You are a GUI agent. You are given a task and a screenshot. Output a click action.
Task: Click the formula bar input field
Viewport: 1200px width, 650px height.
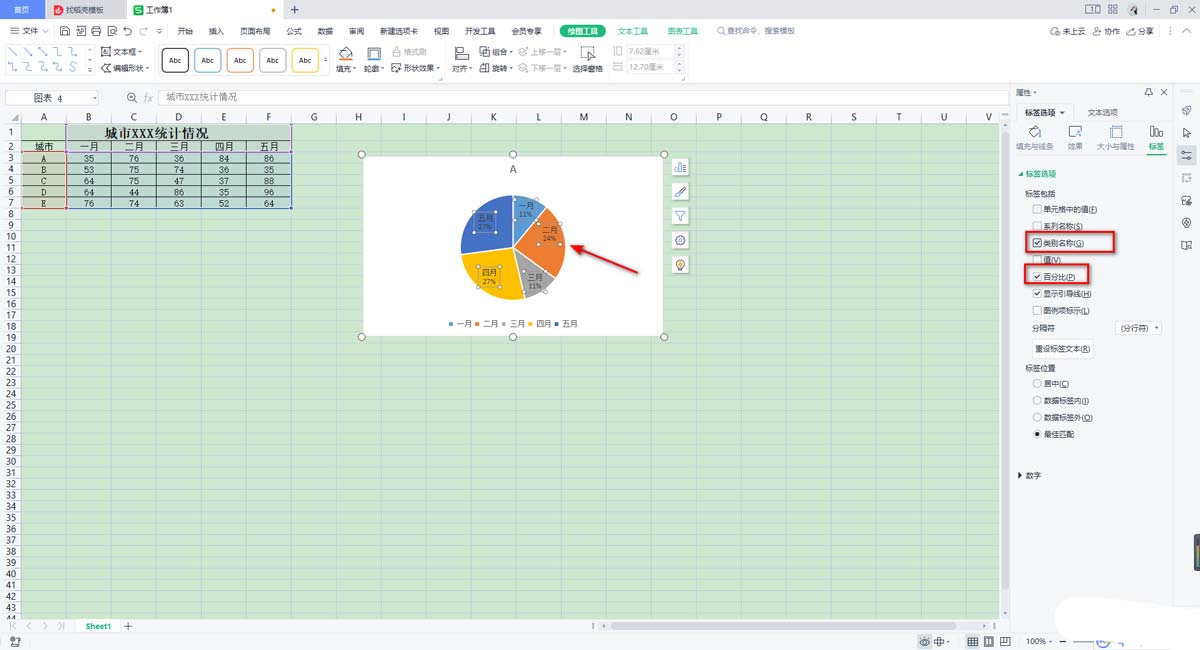[584, 97]
